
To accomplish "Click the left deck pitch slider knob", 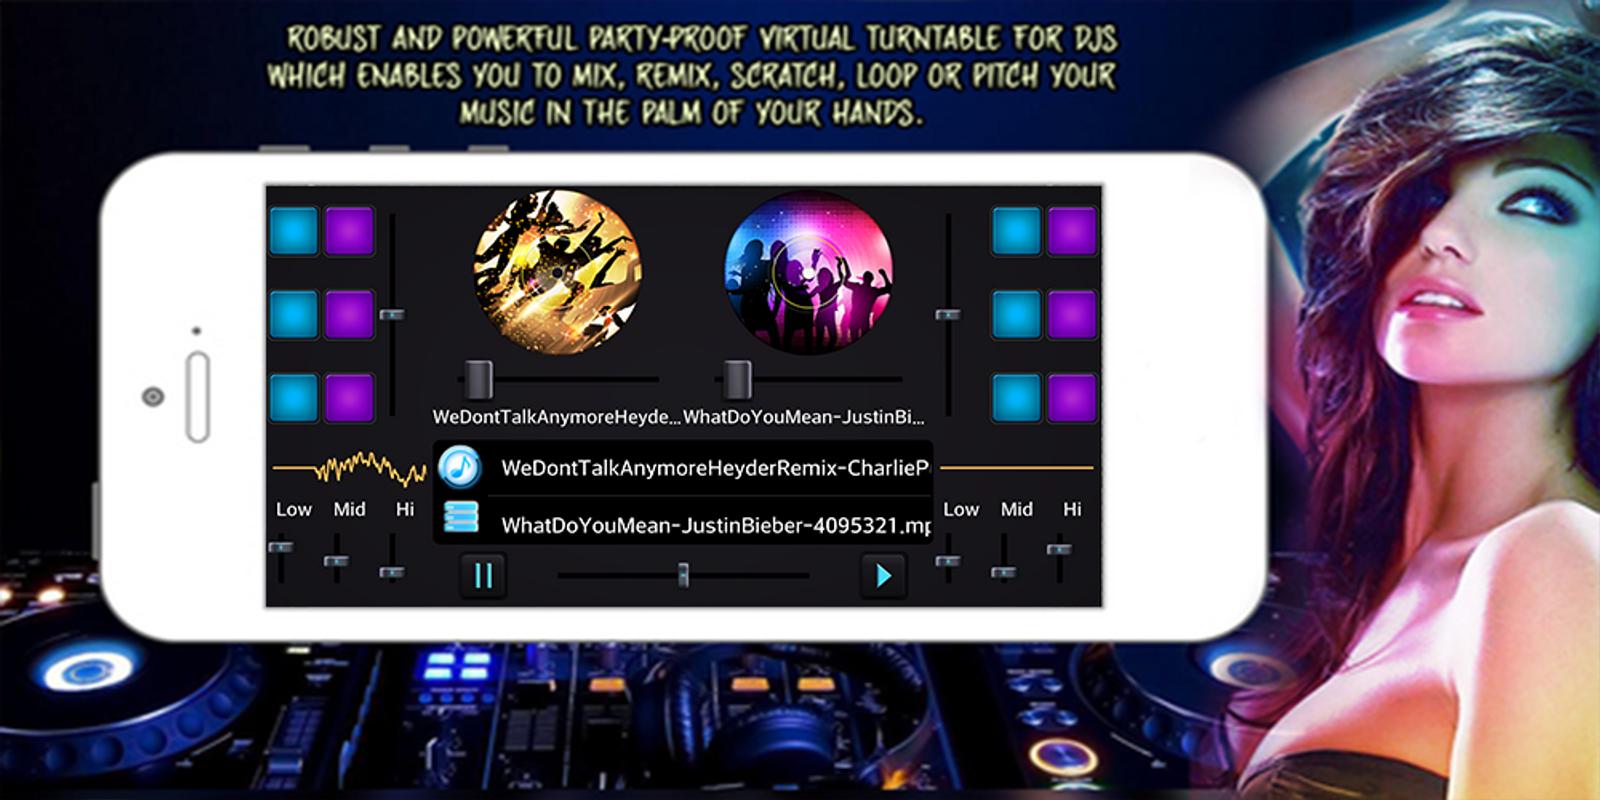I will (x=480, y=380).
